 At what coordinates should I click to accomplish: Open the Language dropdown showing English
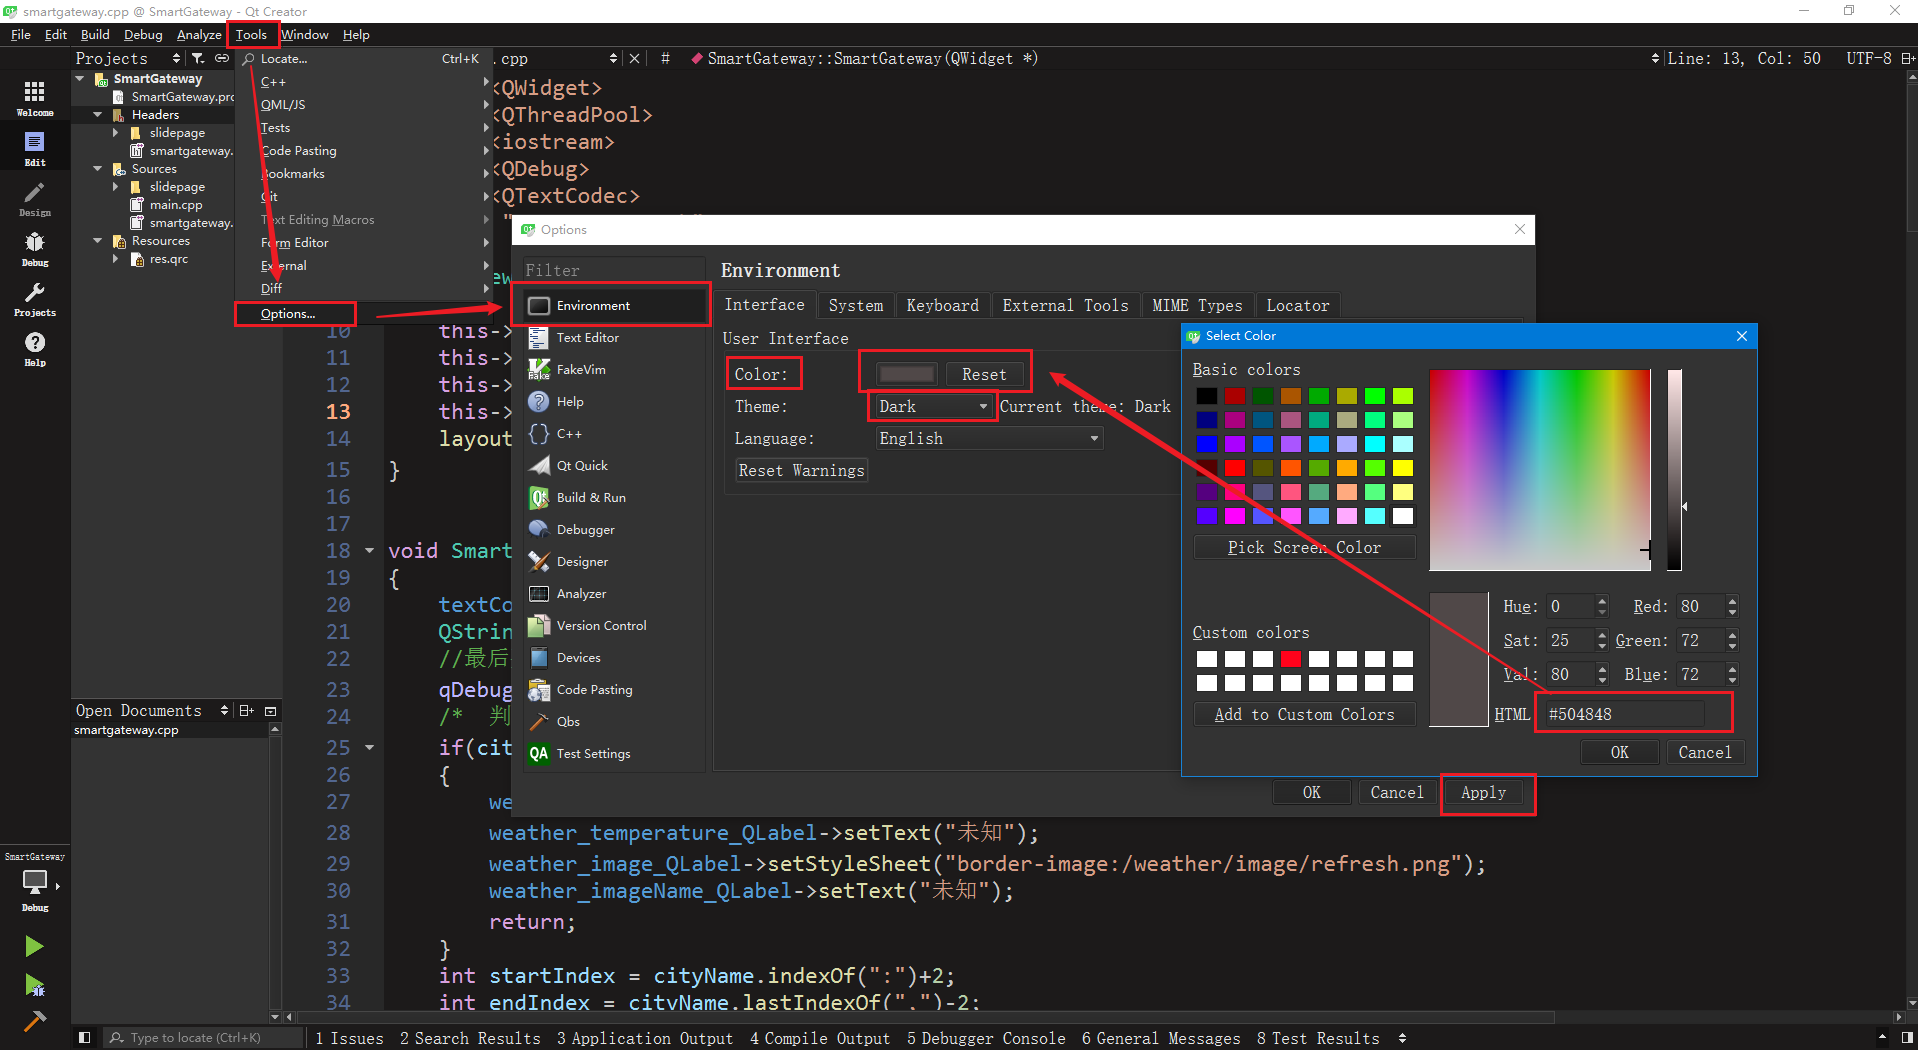(x=987, y=438)
